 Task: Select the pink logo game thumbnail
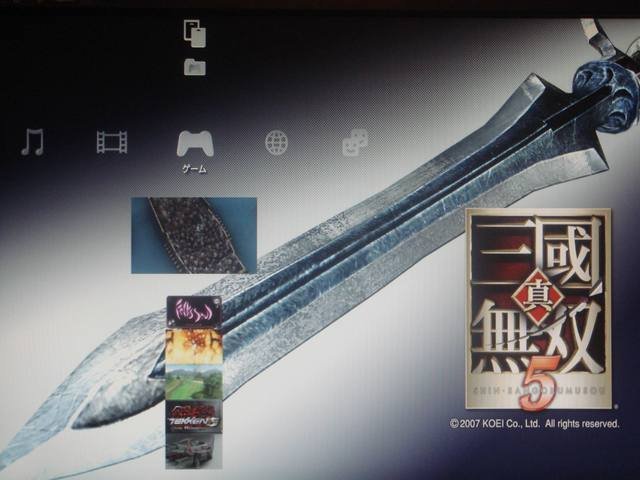click(194, 312)
